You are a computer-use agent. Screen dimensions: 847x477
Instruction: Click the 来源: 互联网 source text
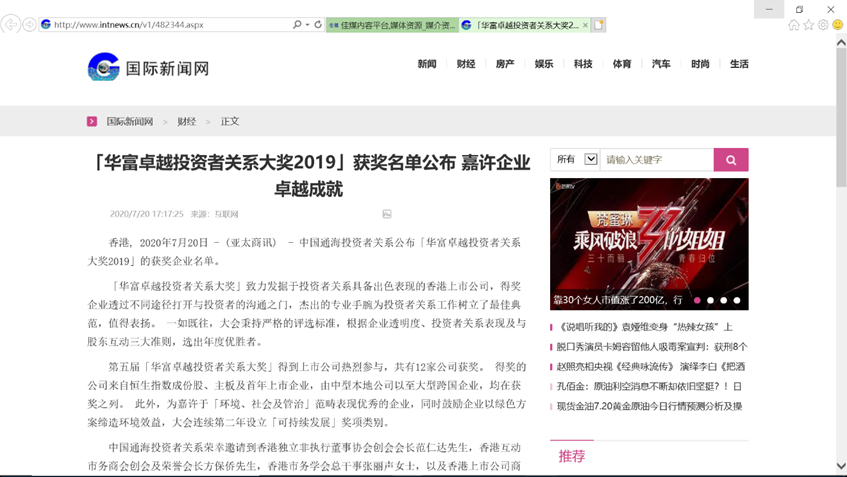tap(214, 214)
